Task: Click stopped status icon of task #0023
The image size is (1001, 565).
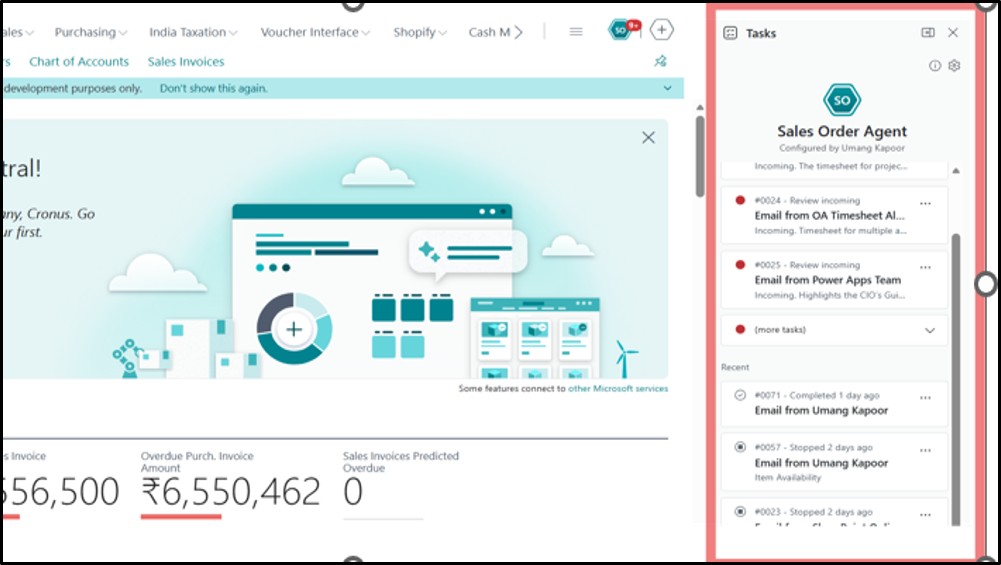Action: 740,511
